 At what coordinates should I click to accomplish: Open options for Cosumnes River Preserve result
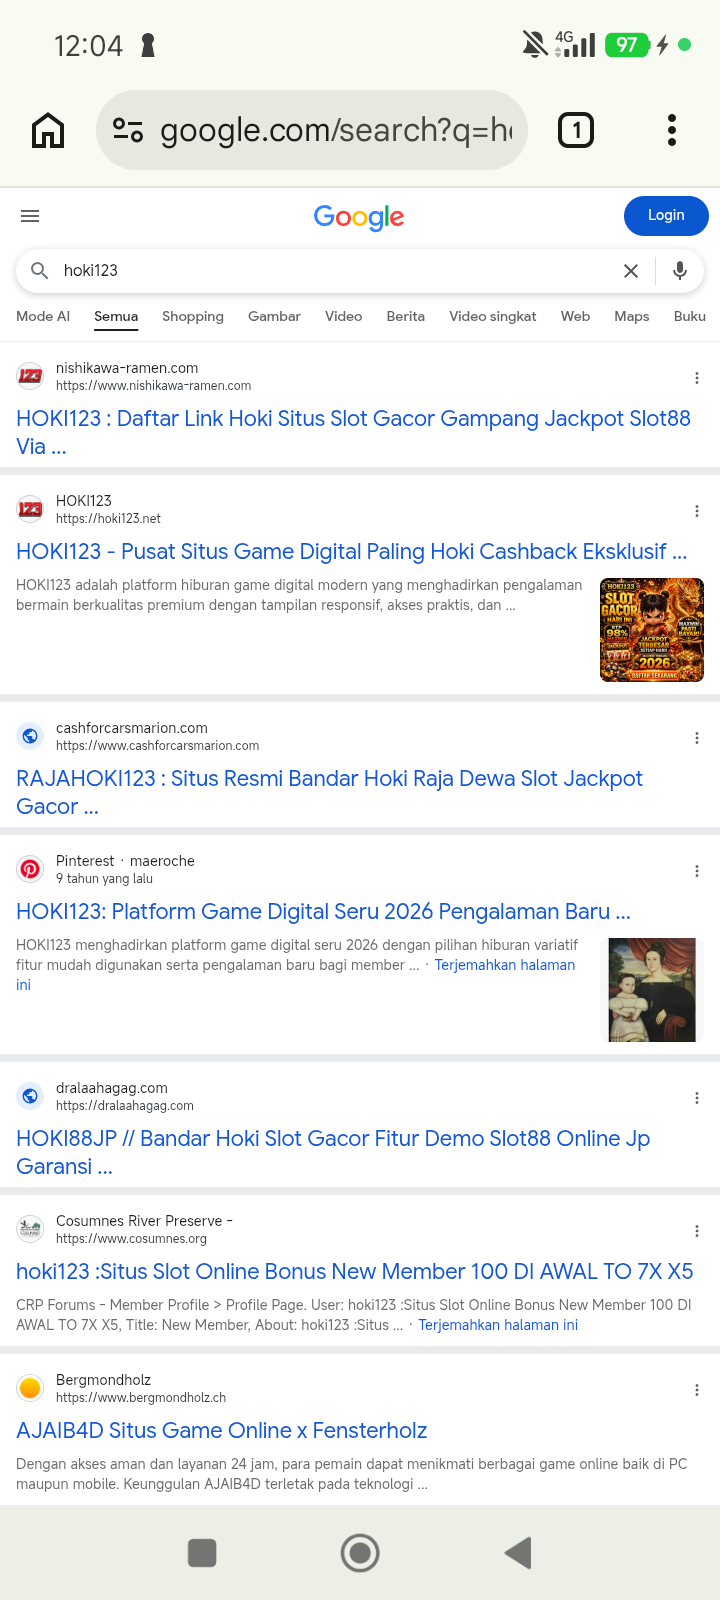point(697,1231)
